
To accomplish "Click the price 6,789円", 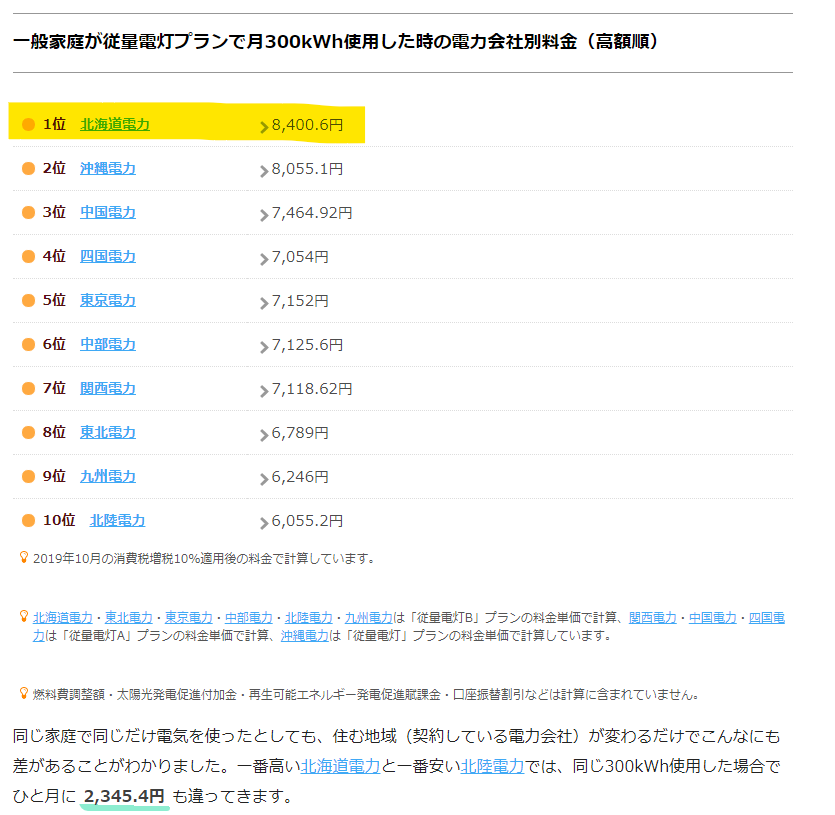I will [300, 433].
